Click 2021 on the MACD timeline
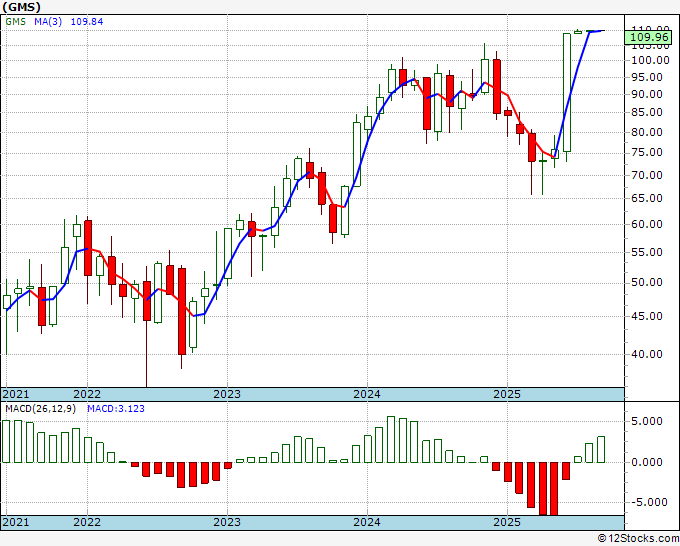The width and height of the screenshot is (680, 546). 16,522
